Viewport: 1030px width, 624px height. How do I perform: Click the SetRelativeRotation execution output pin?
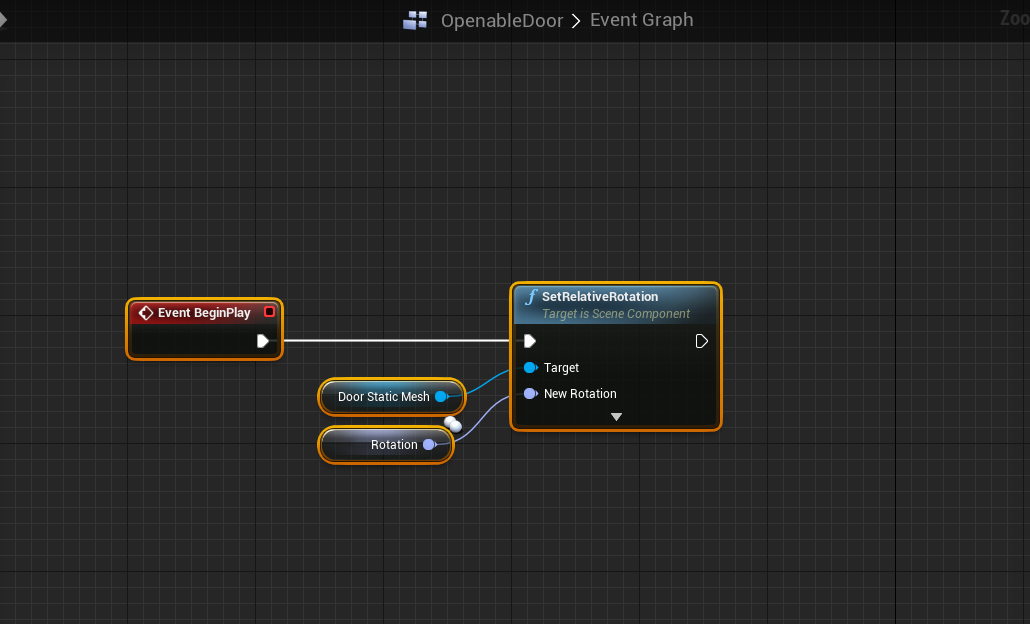[x=701, y=341]
